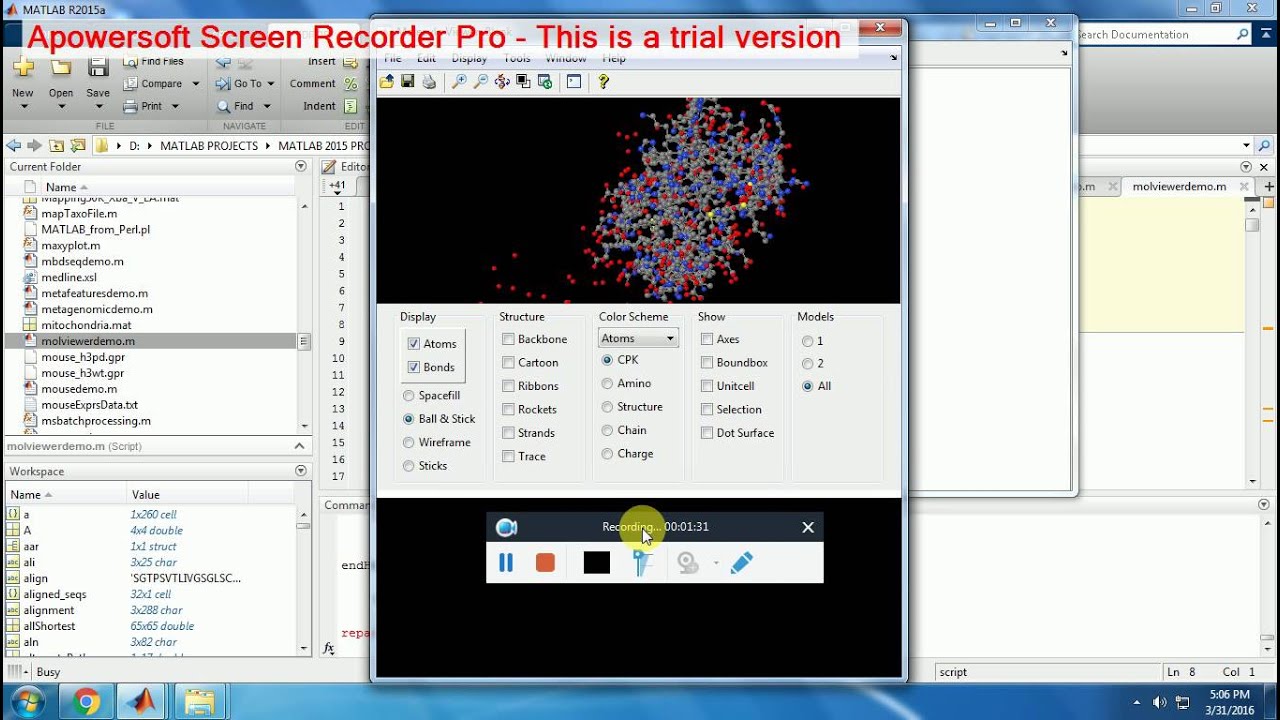1280x720 pixels.
Task: Open the Workspace panel actions arrow
Action: click(x=301, y=471)
